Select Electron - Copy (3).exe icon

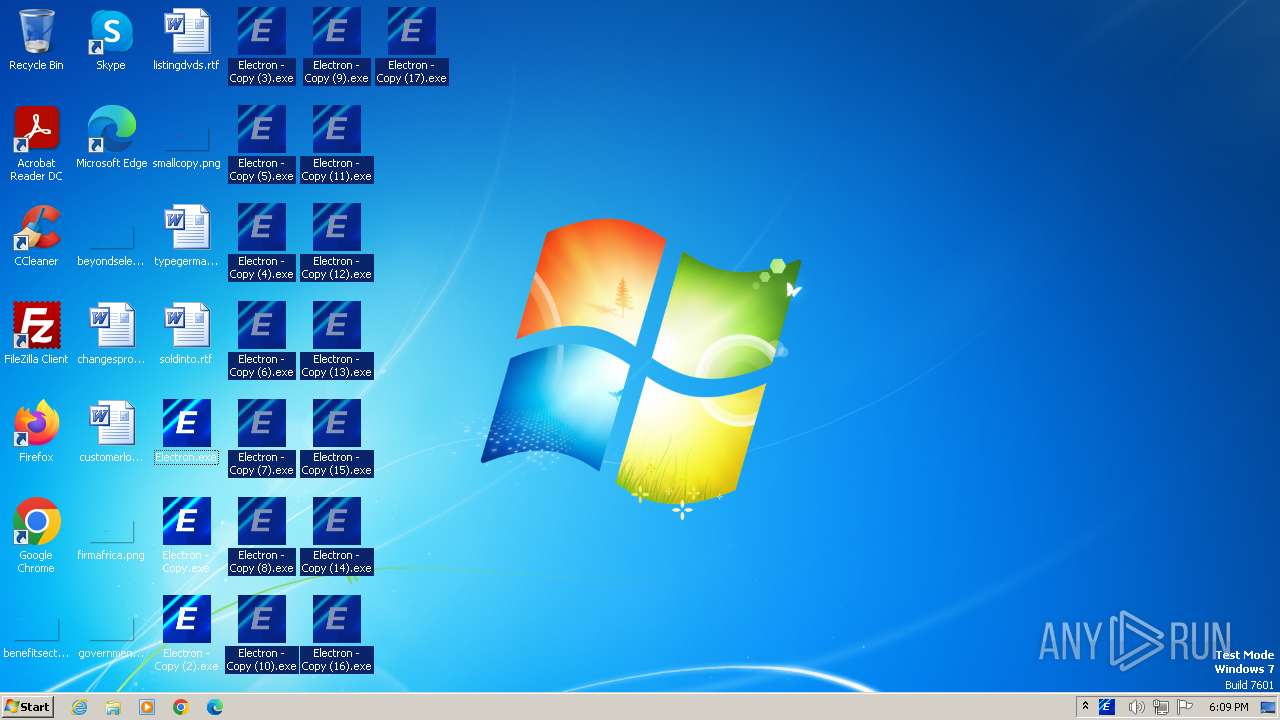(261, 46)
